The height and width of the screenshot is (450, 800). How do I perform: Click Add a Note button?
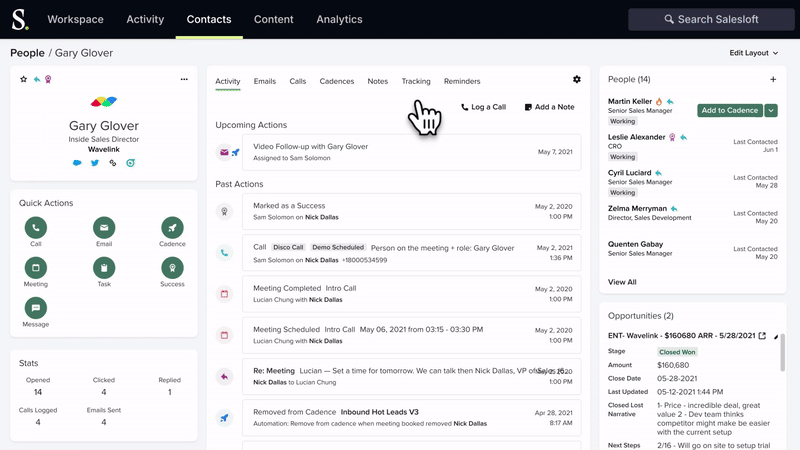[549, 107]
